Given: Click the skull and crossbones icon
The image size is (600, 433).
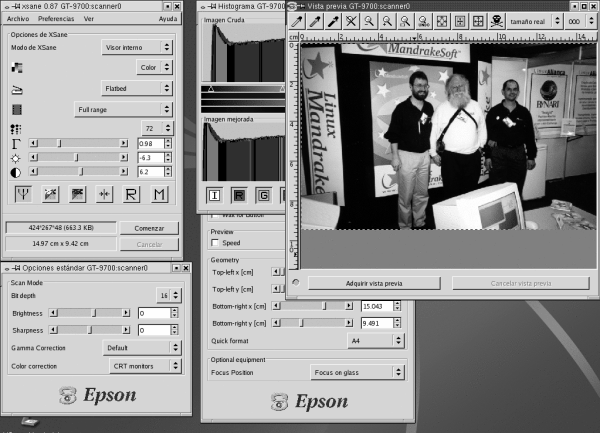Looking at the screenshot, I should pos(496,21).
